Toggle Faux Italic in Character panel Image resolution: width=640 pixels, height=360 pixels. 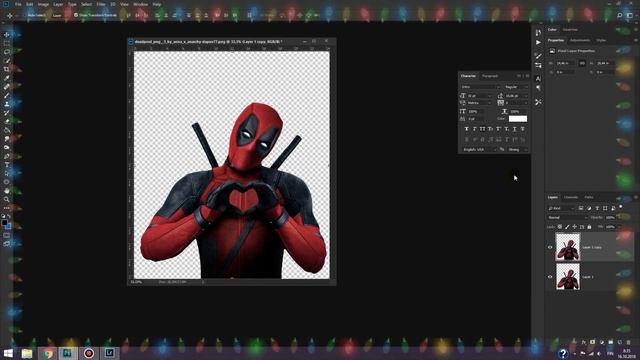click(x=474, y=129)
